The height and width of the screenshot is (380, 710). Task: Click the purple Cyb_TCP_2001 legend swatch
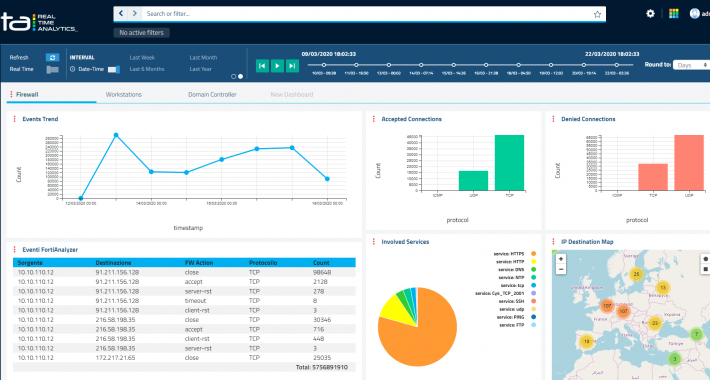pos(533,293)
